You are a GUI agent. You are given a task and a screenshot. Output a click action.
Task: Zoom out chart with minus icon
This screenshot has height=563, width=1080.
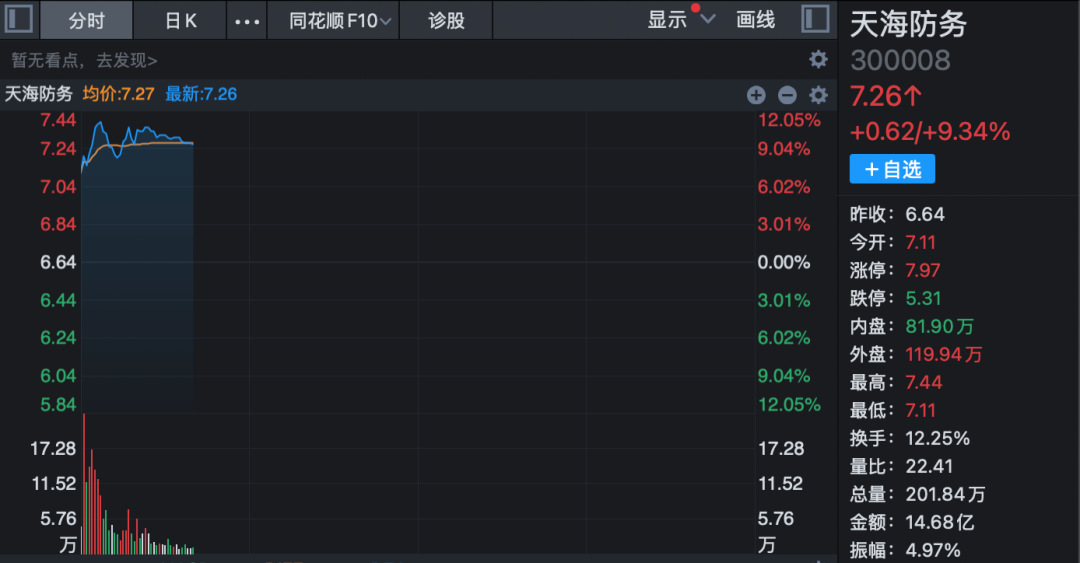(x=787, y=95)
